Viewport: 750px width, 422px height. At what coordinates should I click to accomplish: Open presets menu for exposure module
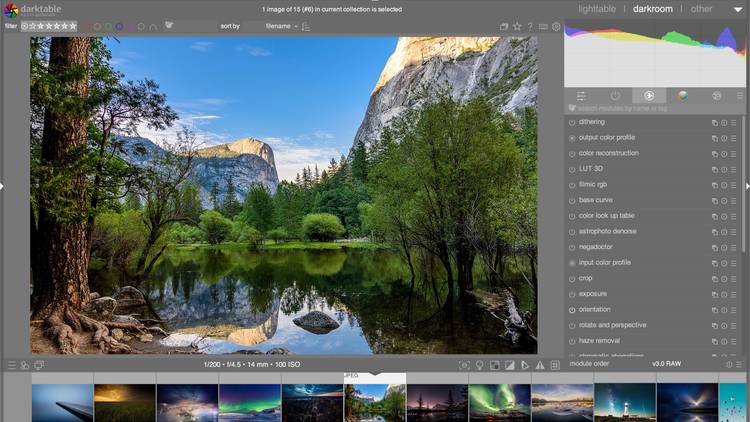[733, 295]
